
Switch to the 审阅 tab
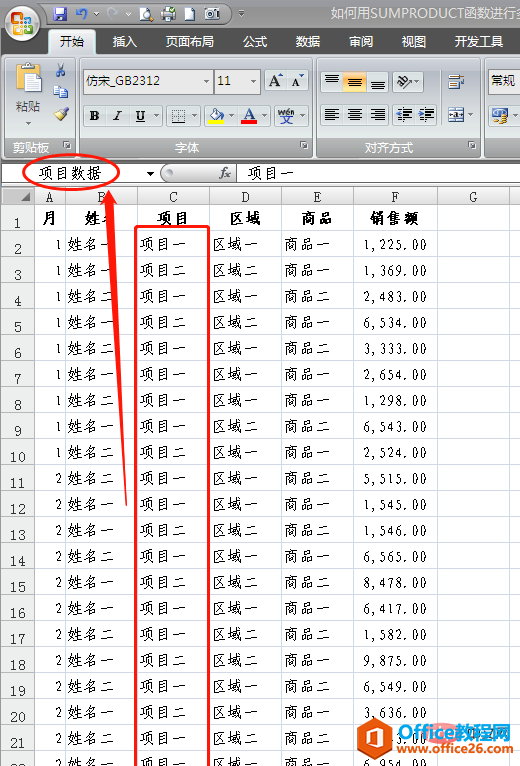click(361, 42)
